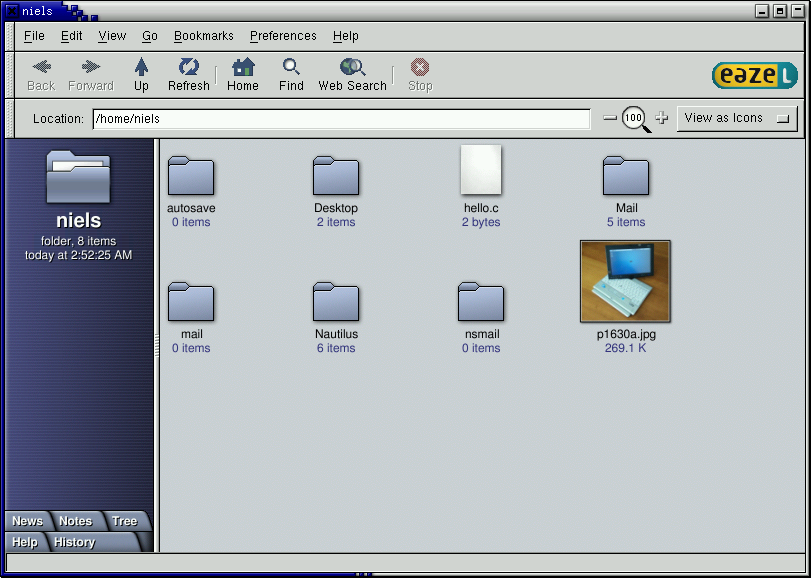Click the Home toolbar icon
The width and height of the screenshot is (811, 578).
242,67
